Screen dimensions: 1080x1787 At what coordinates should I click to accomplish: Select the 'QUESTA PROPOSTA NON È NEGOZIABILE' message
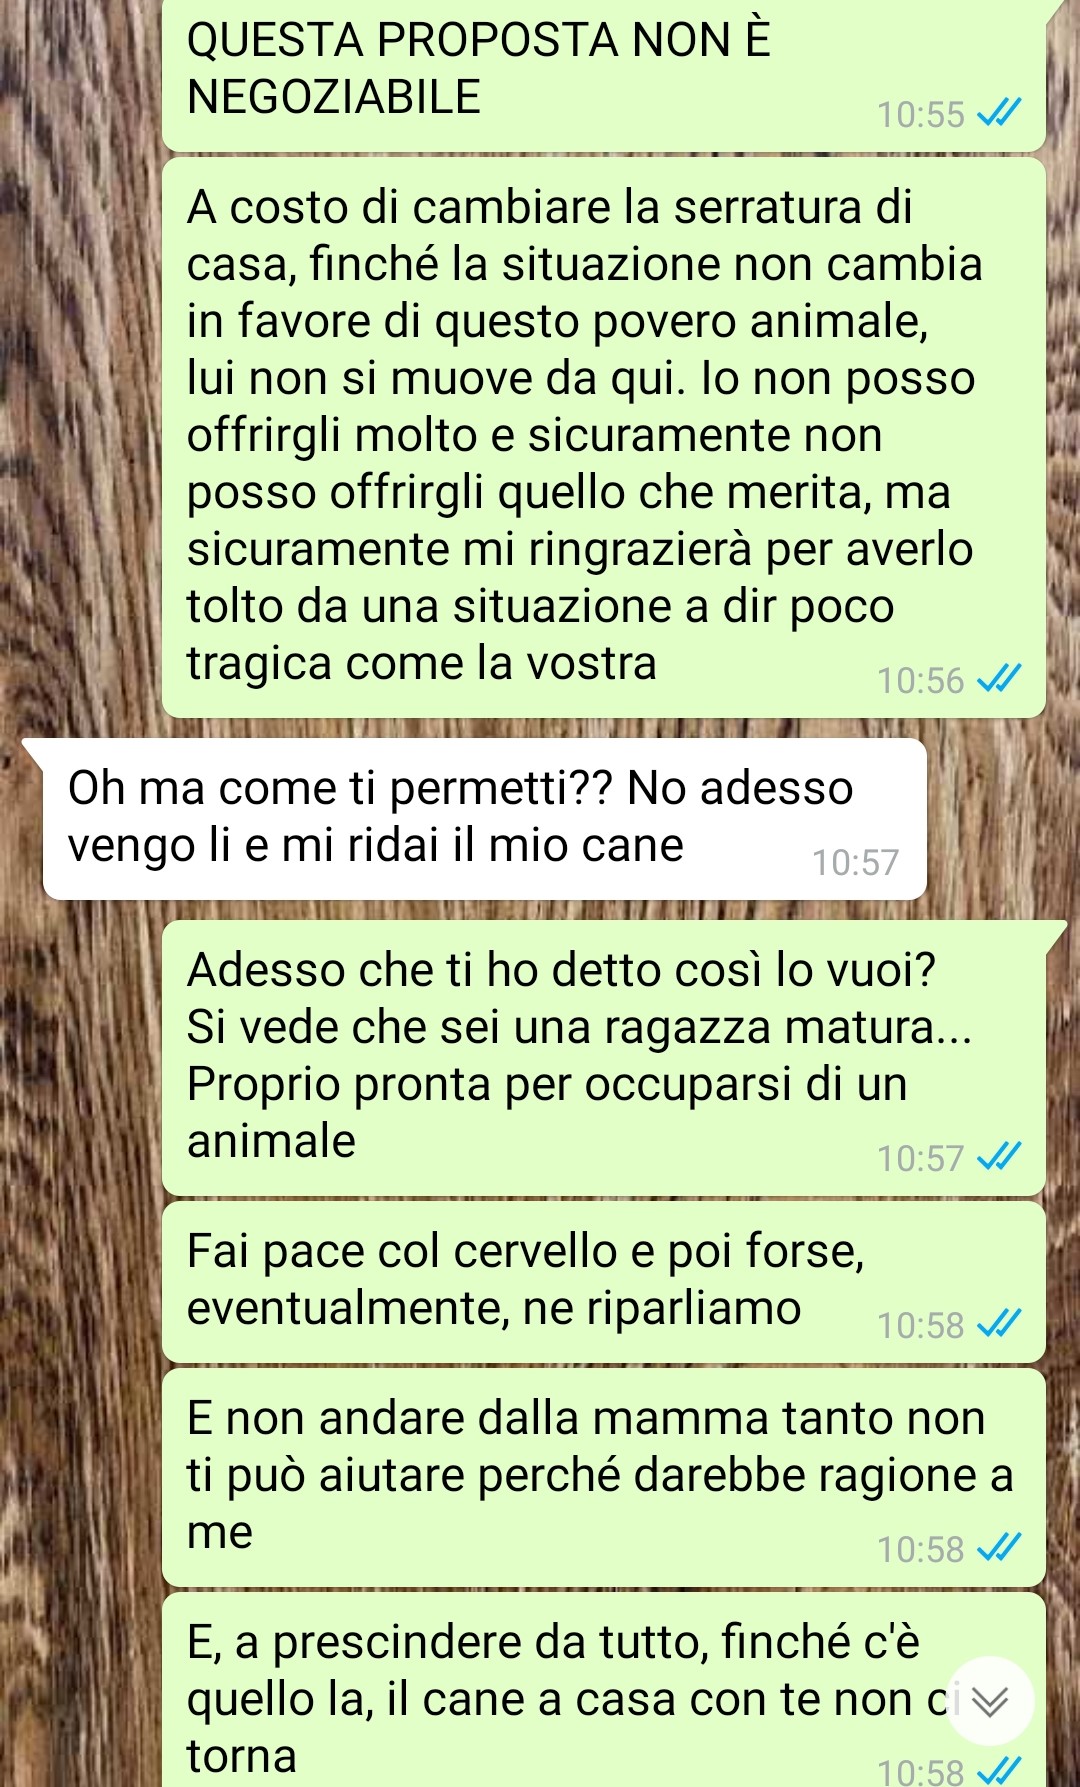[x=604, y=74]
